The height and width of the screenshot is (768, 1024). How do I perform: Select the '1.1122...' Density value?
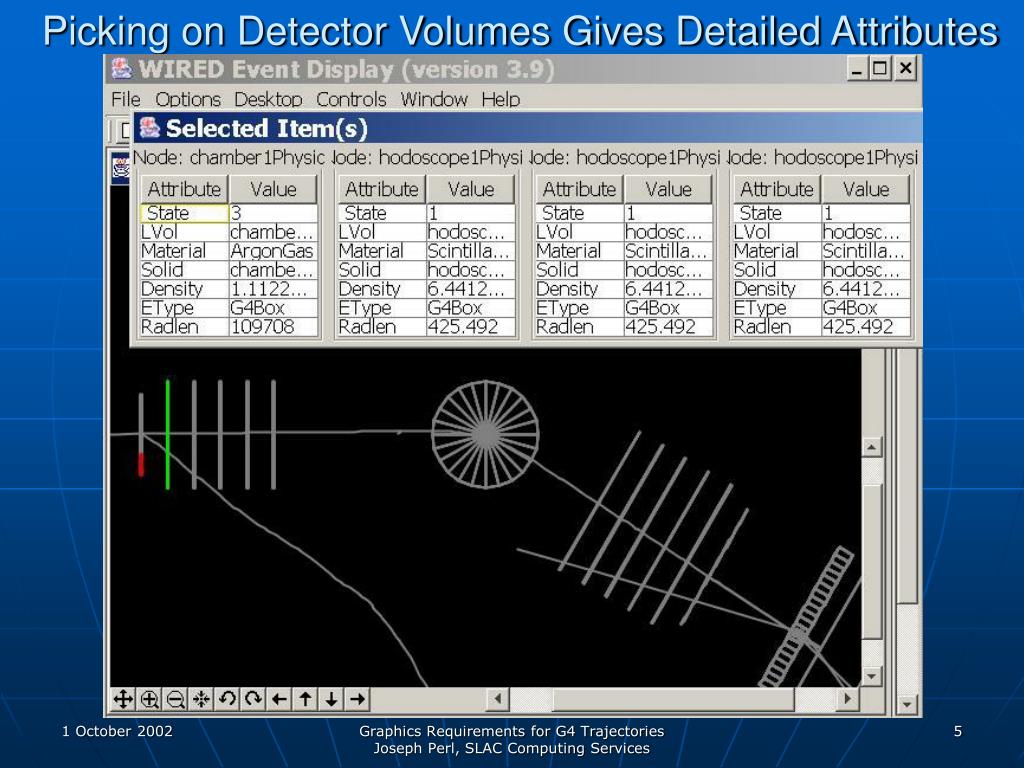click(273, 289)
